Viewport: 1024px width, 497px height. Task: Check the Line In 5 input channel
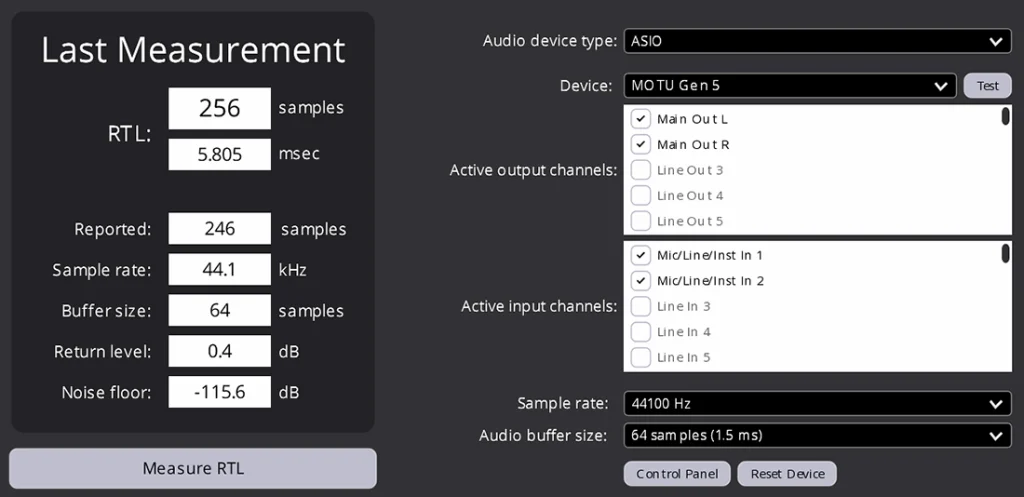(641, 357)
